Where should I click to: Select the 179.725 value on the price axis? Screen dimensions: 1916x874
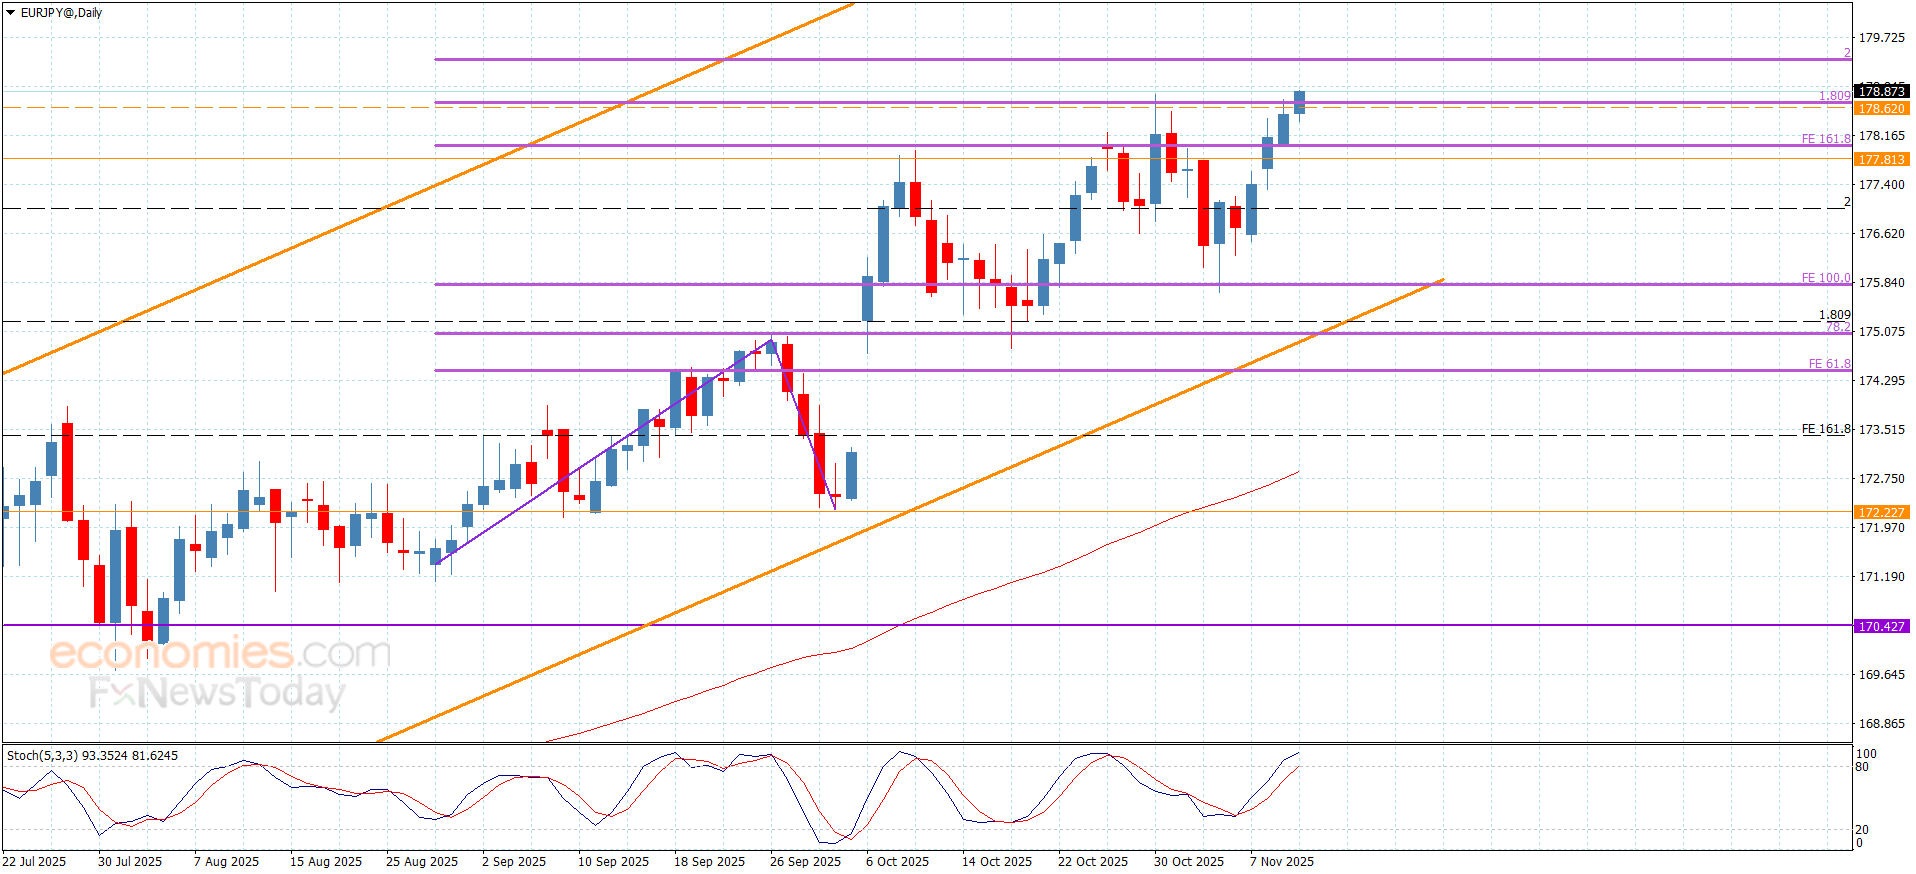1881,38
